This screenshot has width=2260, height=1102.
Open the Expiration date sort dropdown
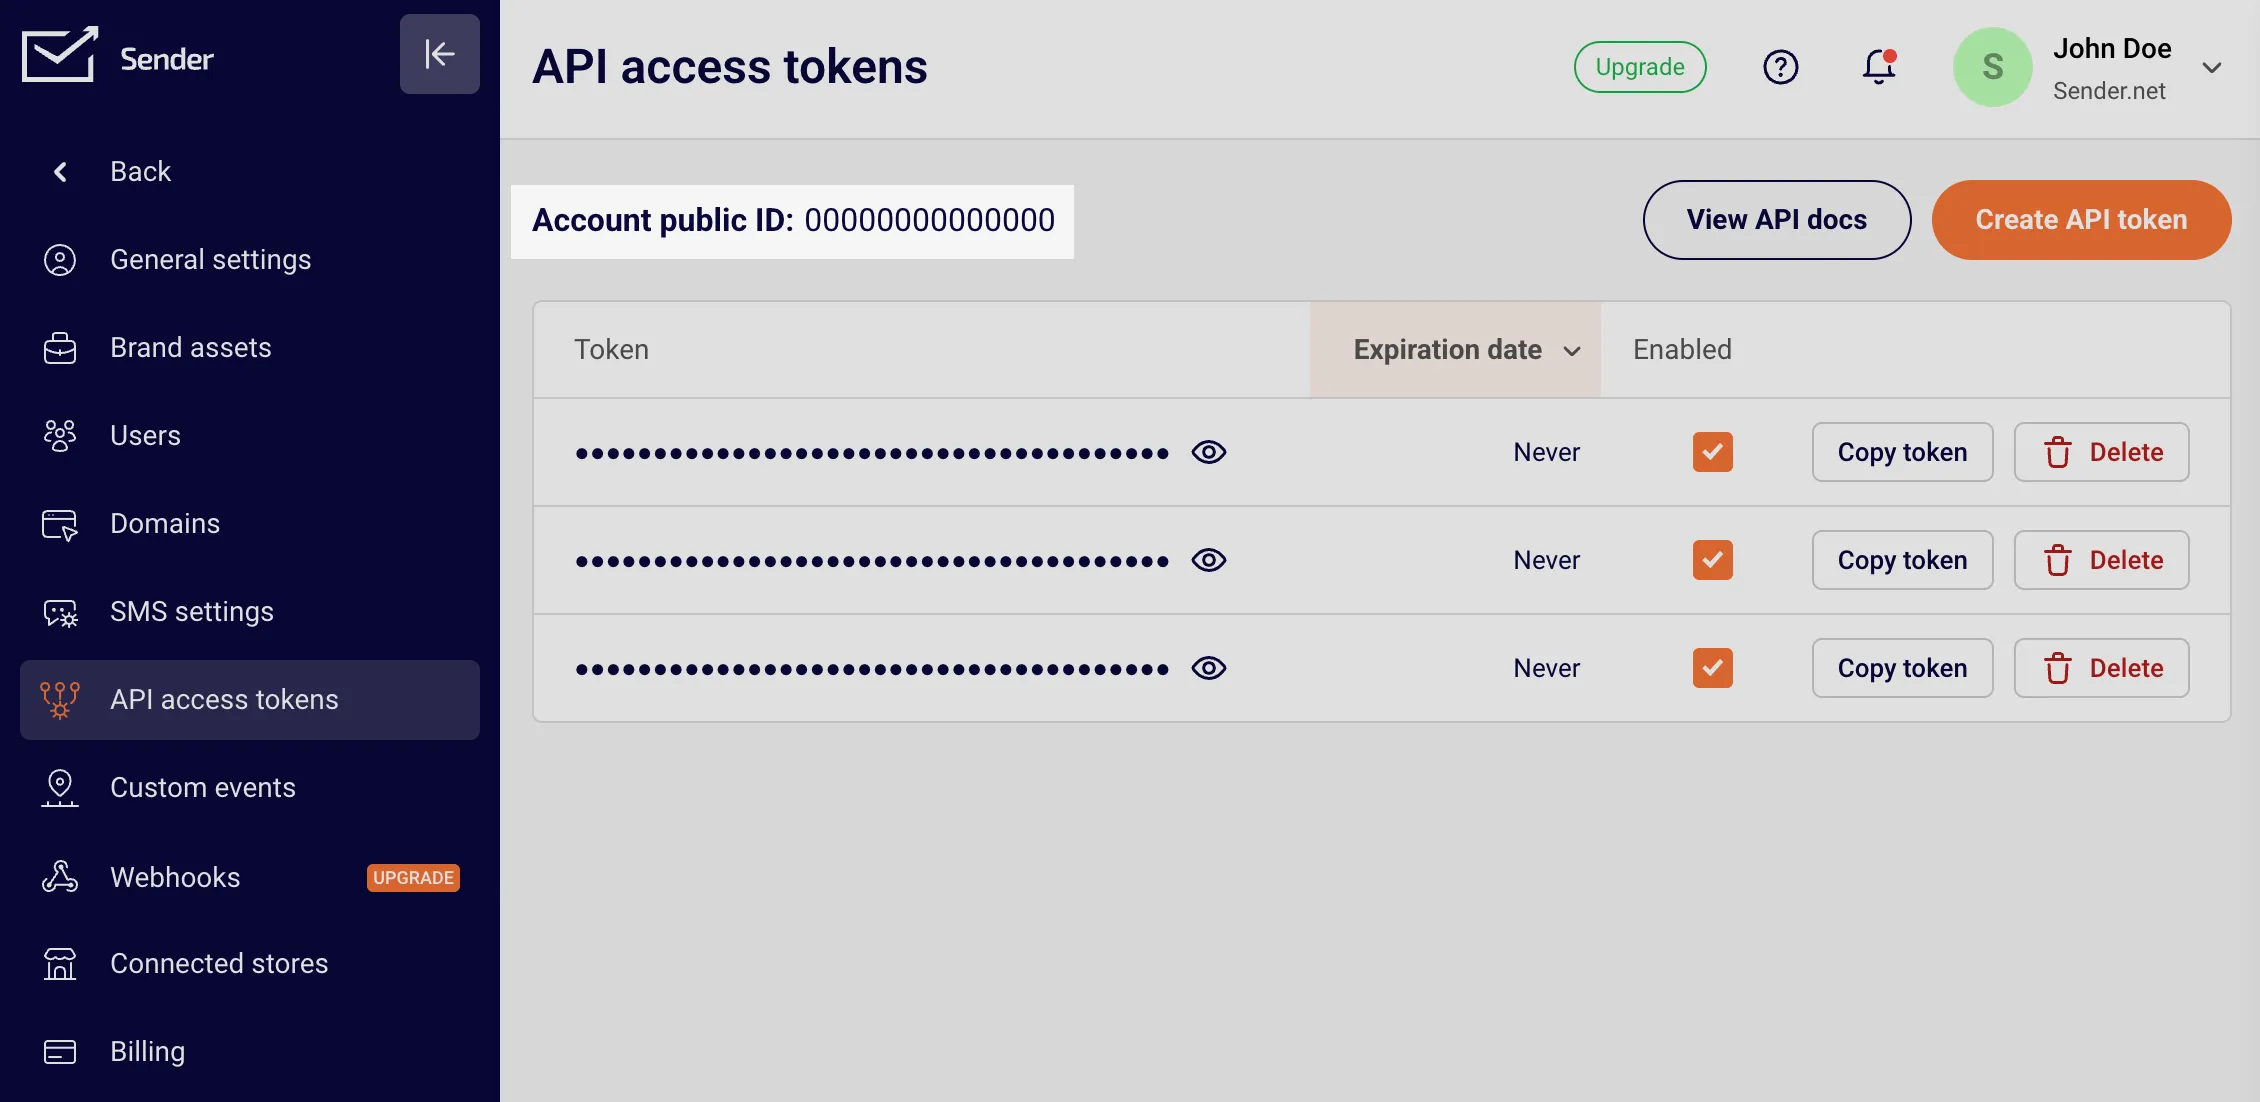1463,350
